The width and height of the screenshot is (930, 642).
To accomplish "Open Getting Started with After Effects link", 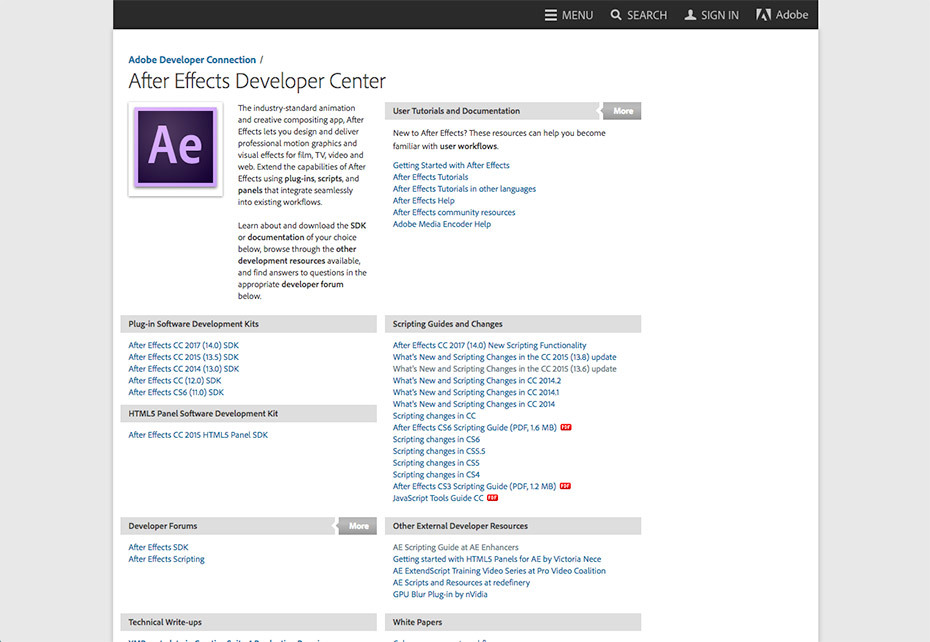I will pos(451,165).
